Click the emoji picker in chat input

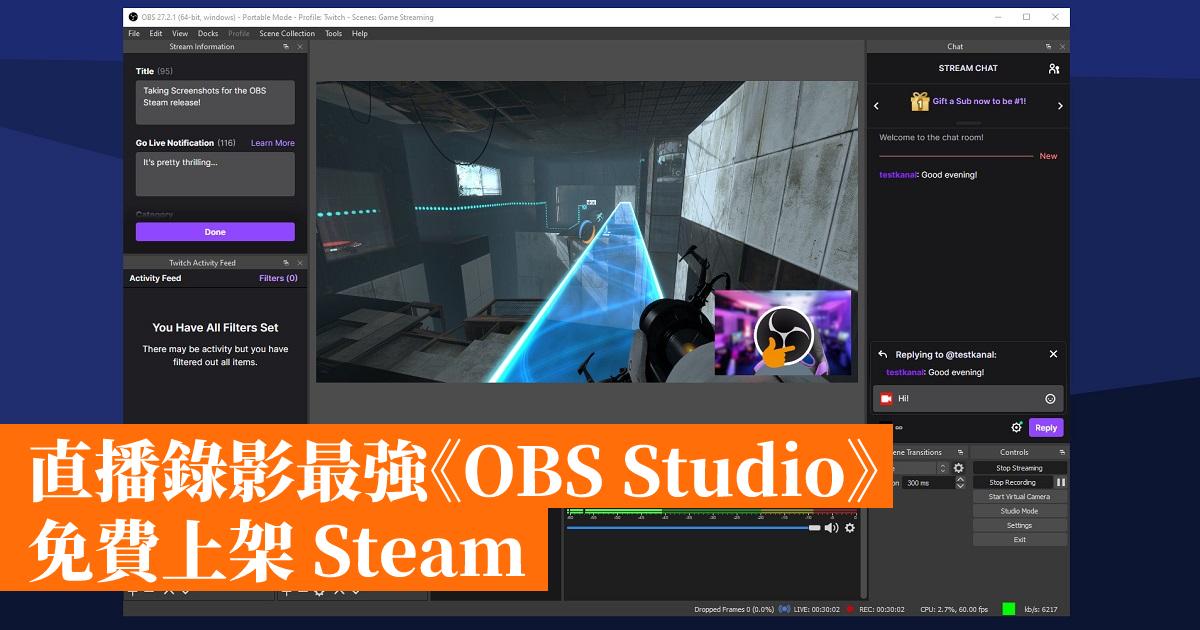coord(1050,399)
